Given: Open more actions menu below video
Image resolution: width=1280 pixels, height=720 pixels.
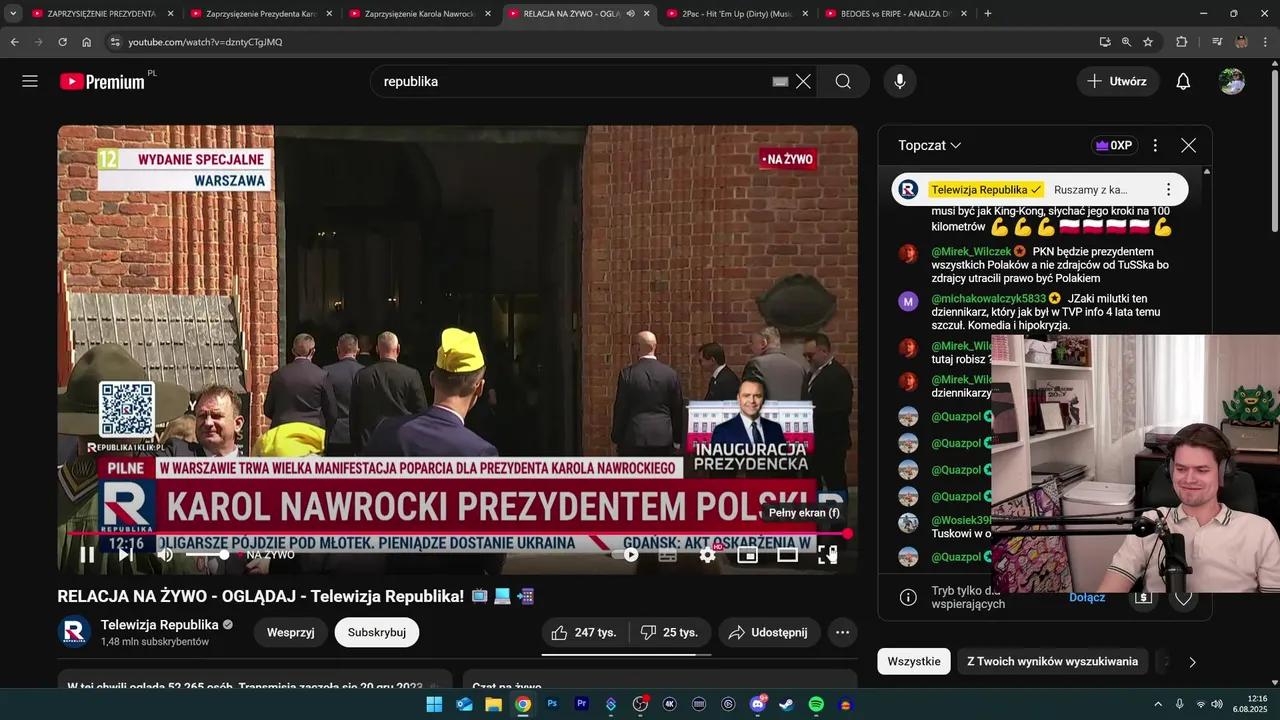Looking at the screenshot, I should click(842, 632).
